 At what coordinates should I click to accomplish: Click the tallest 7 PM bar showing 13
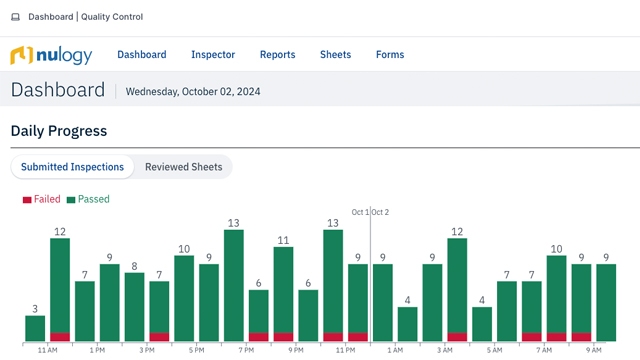coord(234,285)
